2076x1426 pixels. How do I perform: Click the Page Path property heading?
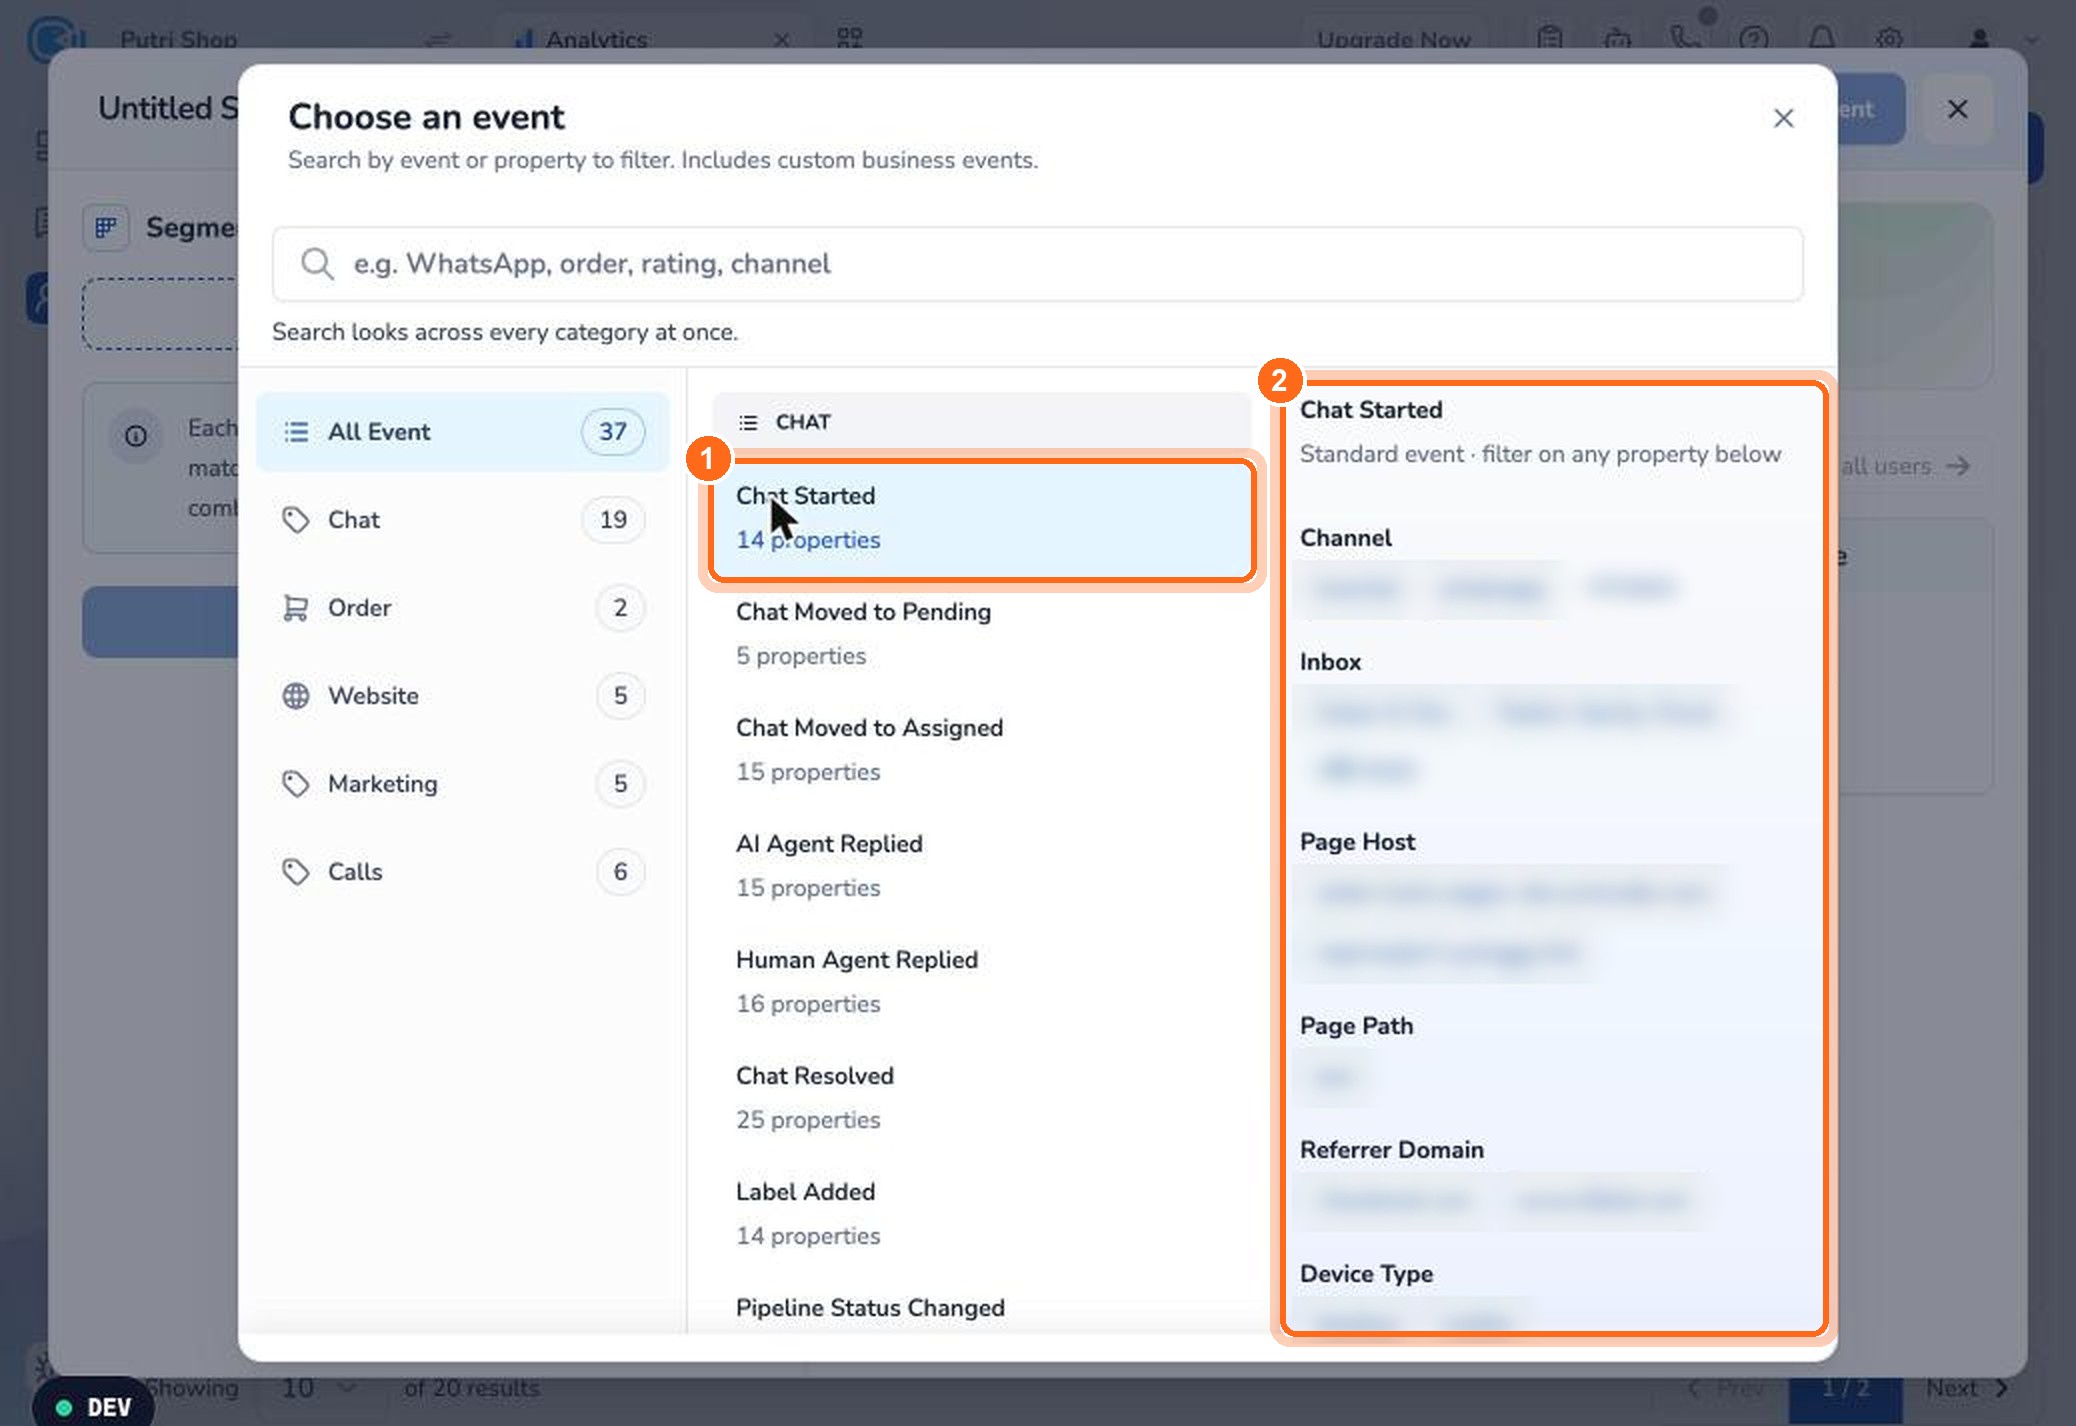(x=1356, y=1026)
